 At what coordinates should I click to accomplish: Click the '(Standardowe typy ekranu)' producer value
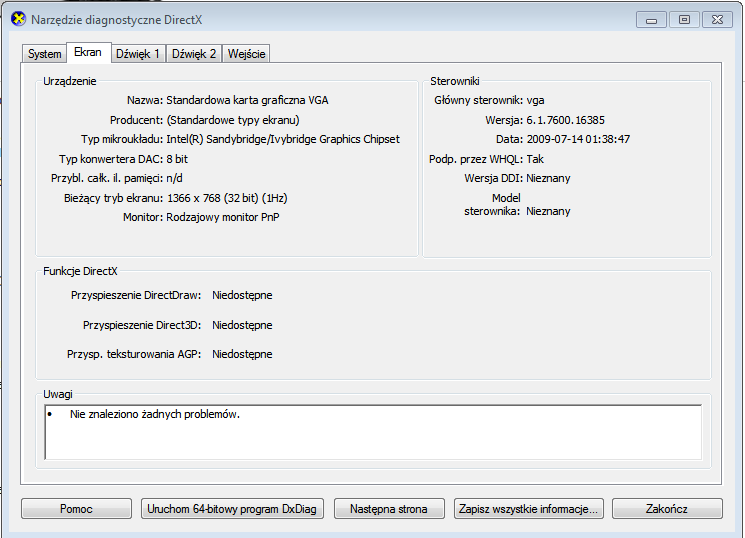click(233, 120)
